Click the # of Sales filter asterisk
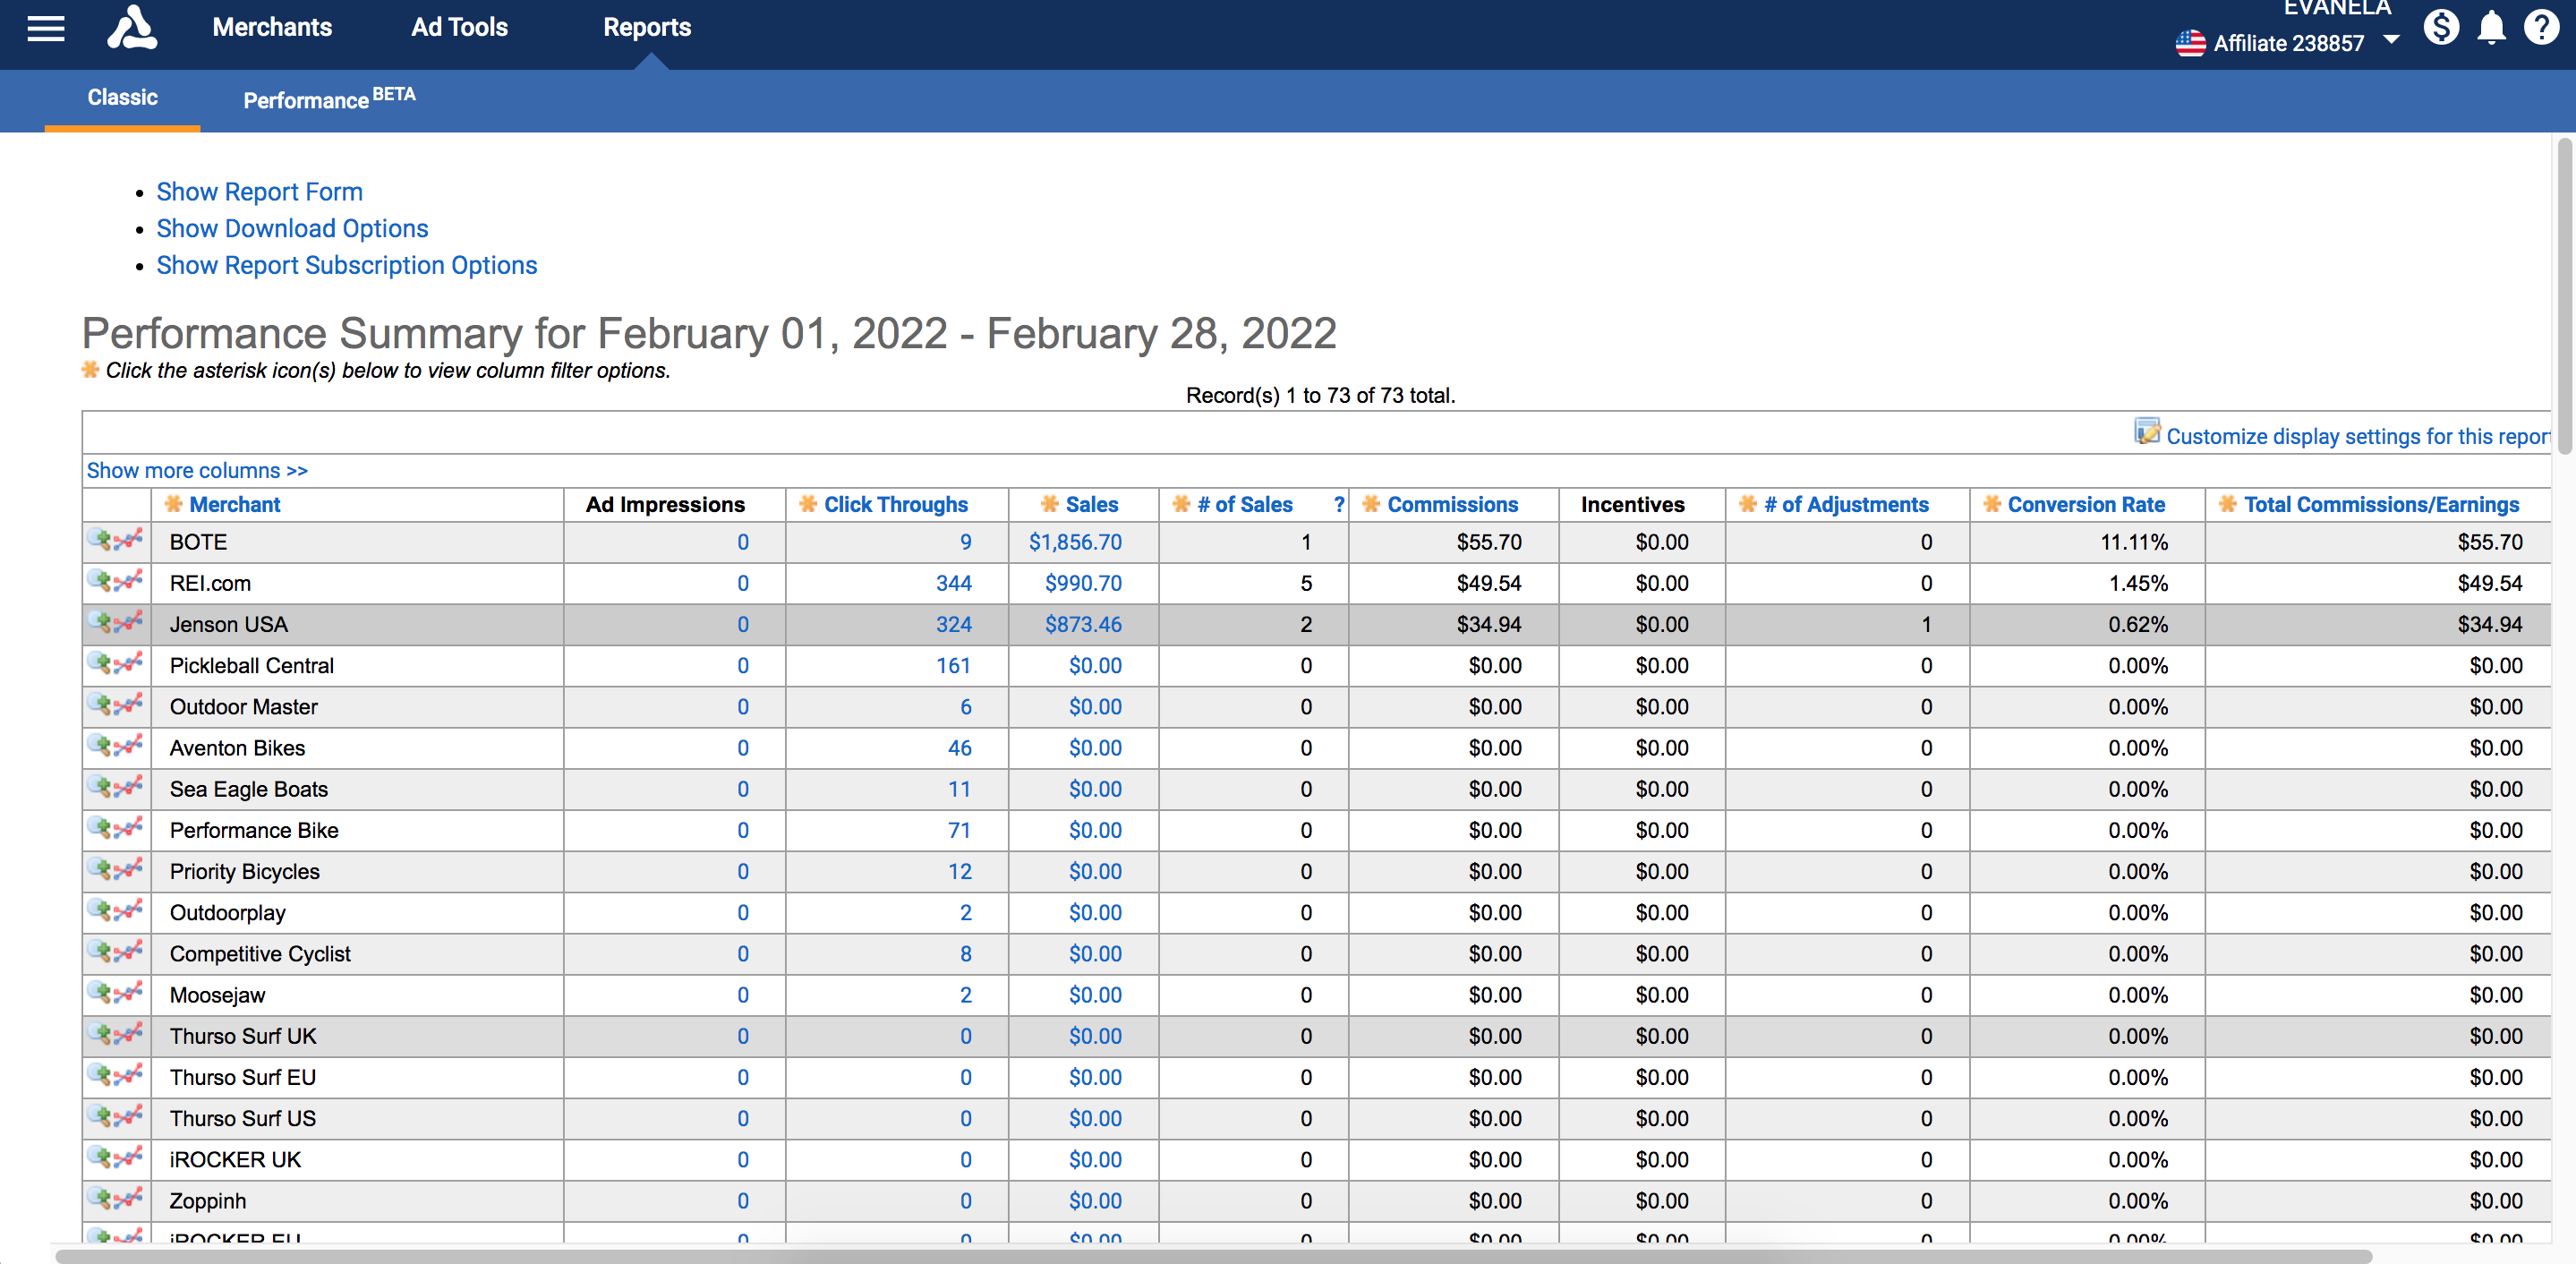This screenshot has height=1264, width=2576. pyautogui.click(x=1181, y=504)
